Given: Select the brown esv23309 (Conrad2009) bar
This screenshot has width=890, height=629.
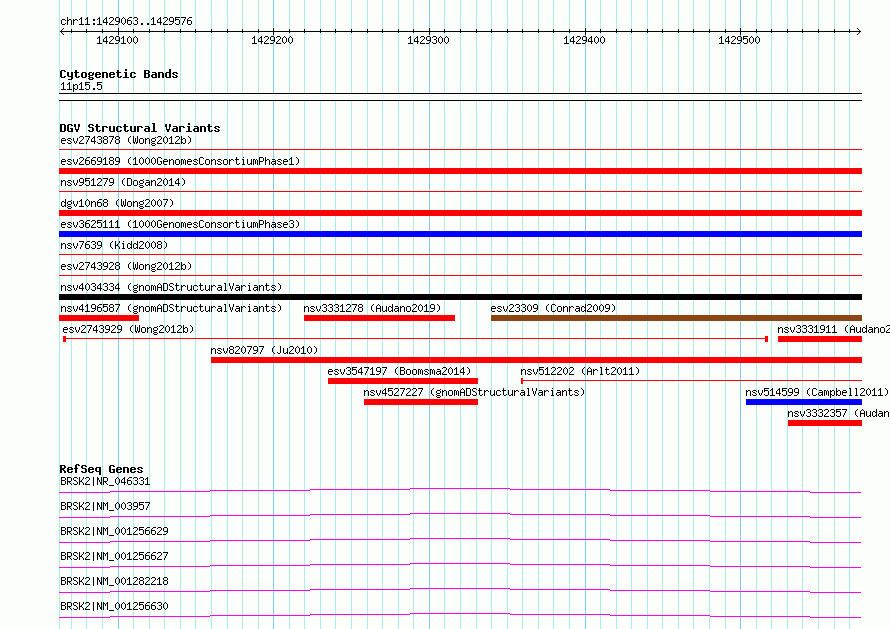Looking at the screenshot, I should click(676, 318).
